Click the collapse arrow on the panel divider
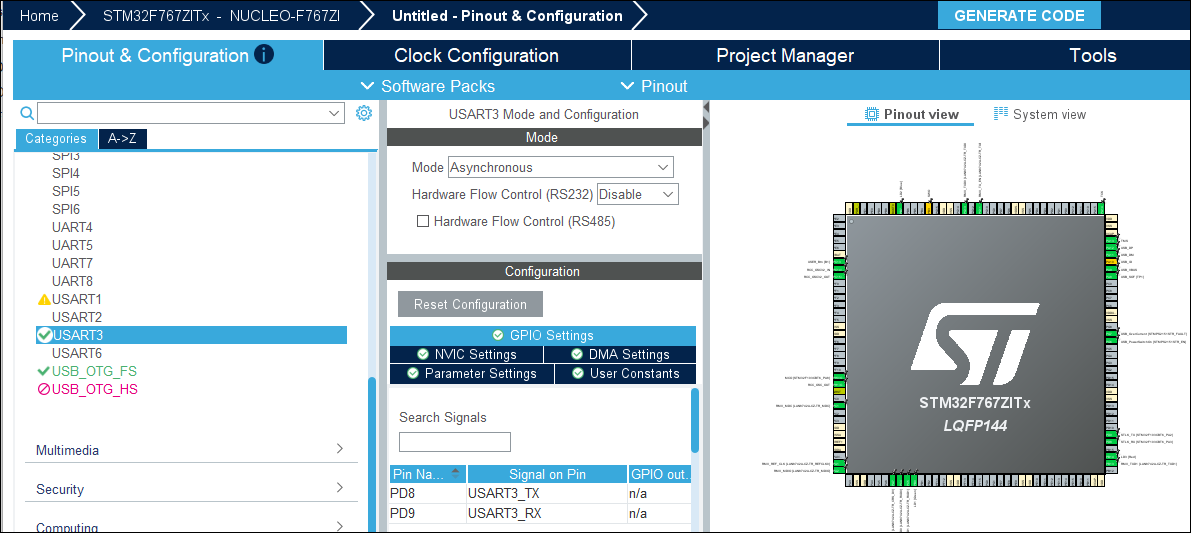 pyautogui.click(x=706, y=107)
